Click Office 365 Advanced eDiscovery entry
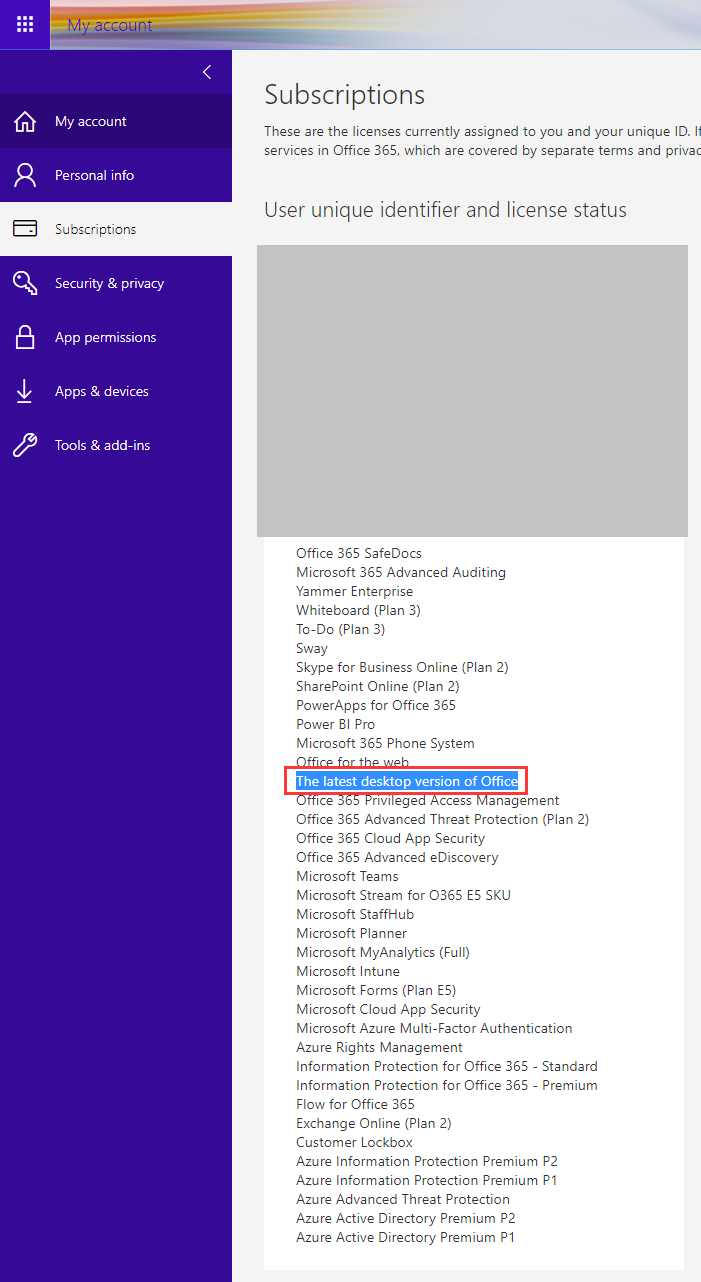The width and height of the screenshot is (701, 1282). tap(397, 857)
